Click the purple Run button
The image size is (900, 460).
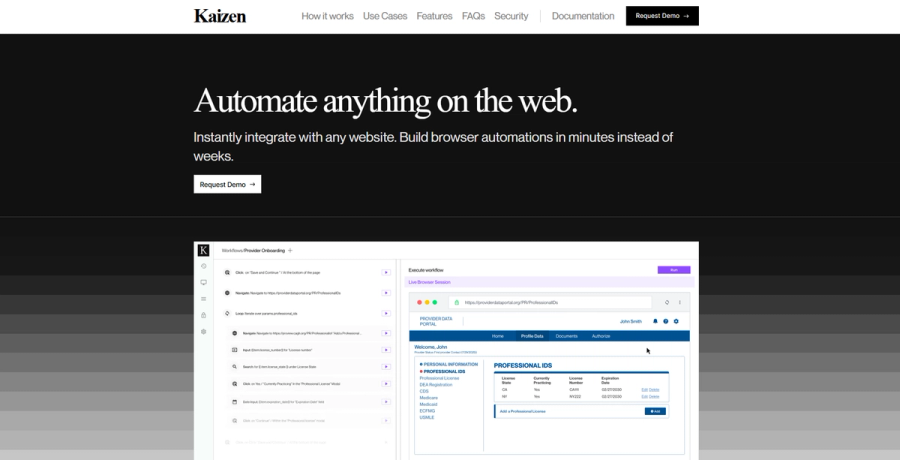tap(674, 270)
